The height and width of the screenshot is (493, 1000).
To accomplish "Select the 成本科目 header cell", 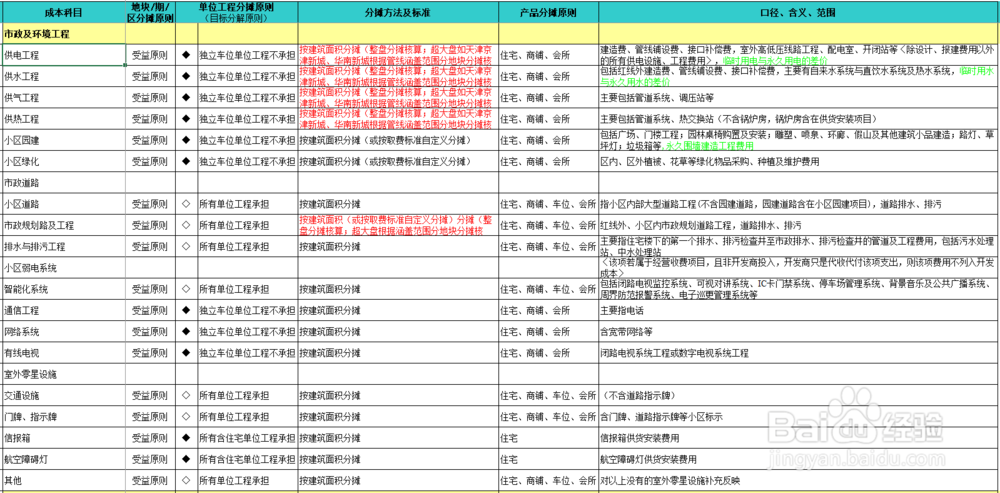I will [x=62, y=12].
